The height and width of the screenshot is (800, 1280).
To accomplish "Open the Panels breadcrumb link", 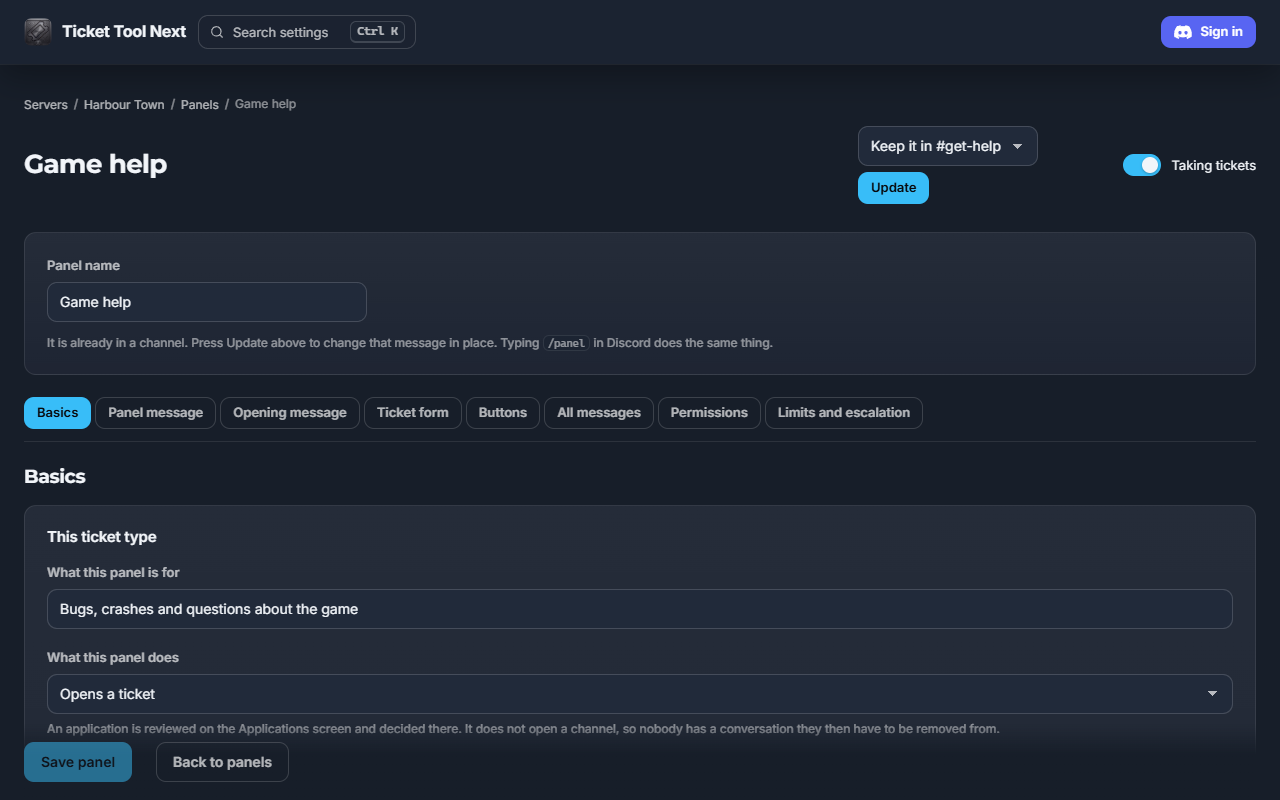I will (x=200, y=104).
